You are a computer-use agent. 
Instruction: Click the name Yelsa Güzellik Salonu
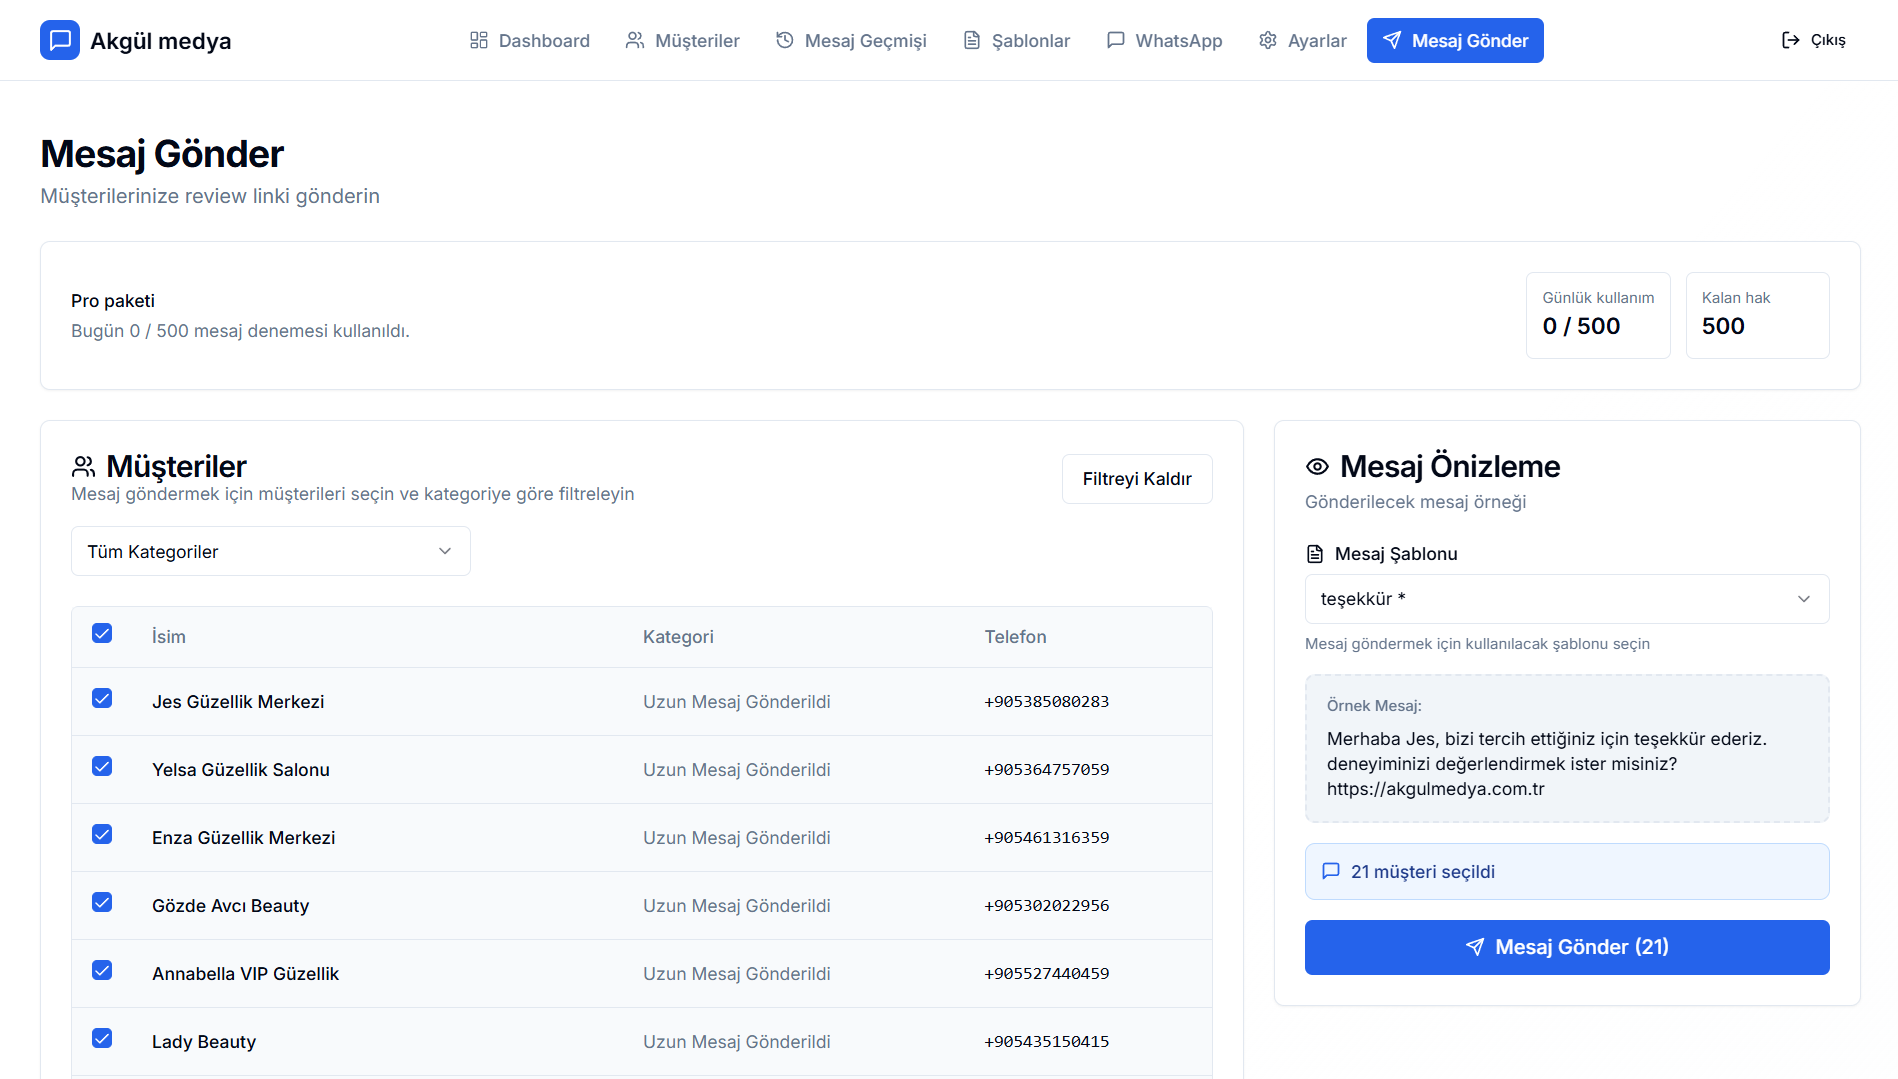click(241, 770)
